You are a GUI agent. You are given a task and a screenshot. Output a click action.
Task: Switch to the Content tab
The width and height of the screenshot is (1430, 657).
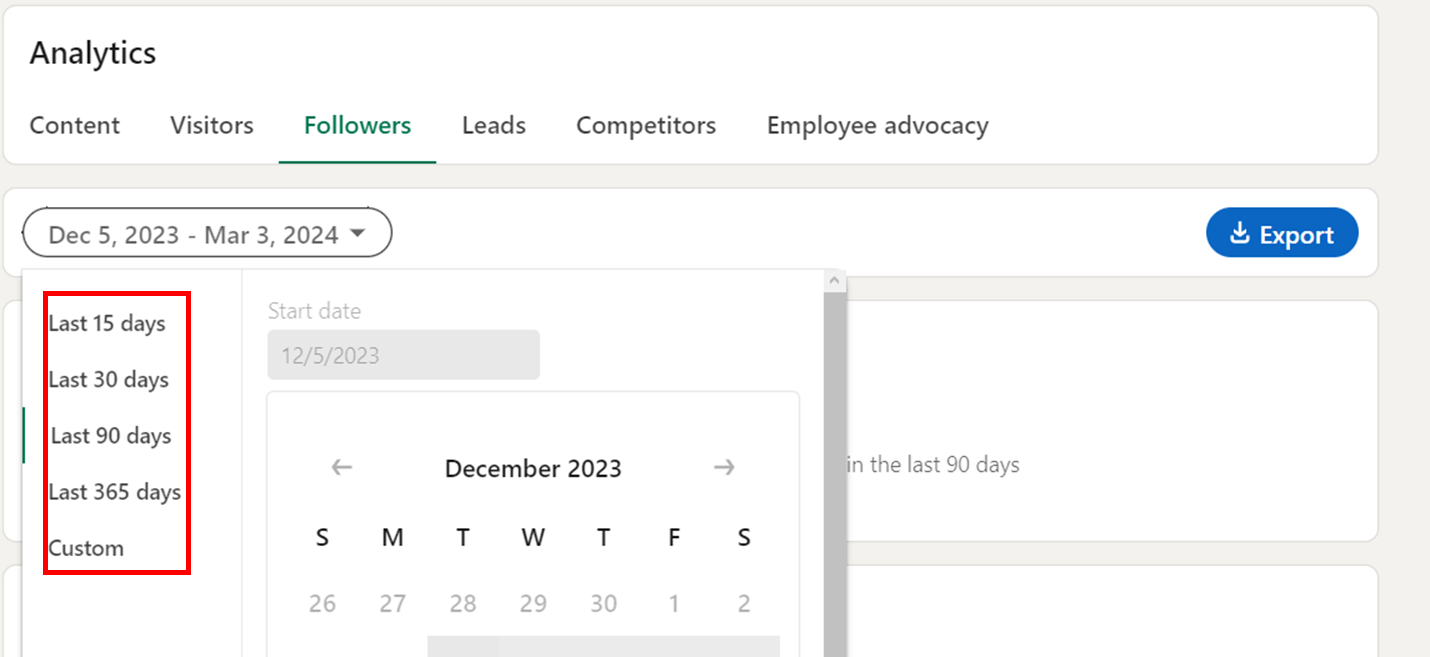(74, 125)
